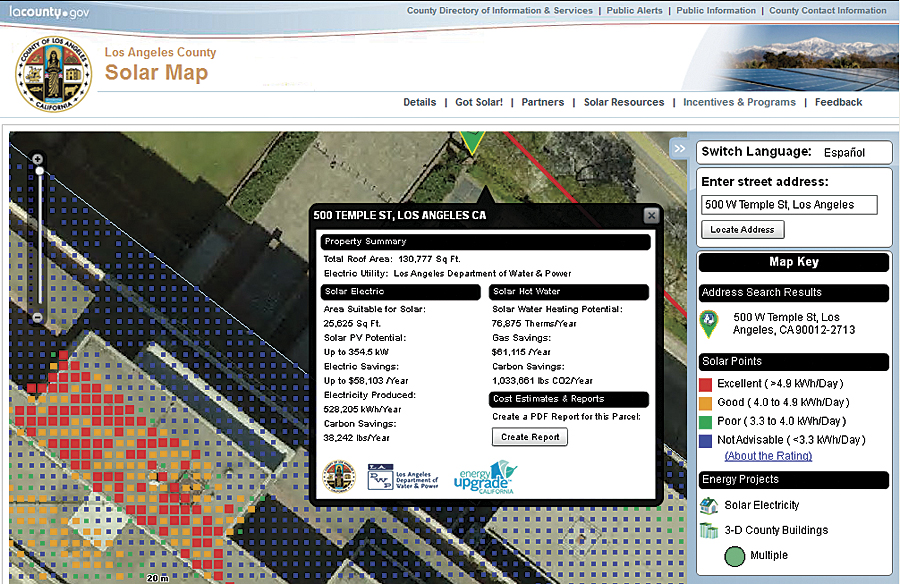Image resolution: width=900 pixels, height=584 pixels.
Task: Open County Directory of Information & Services link
Action: (x=499, y=10)
